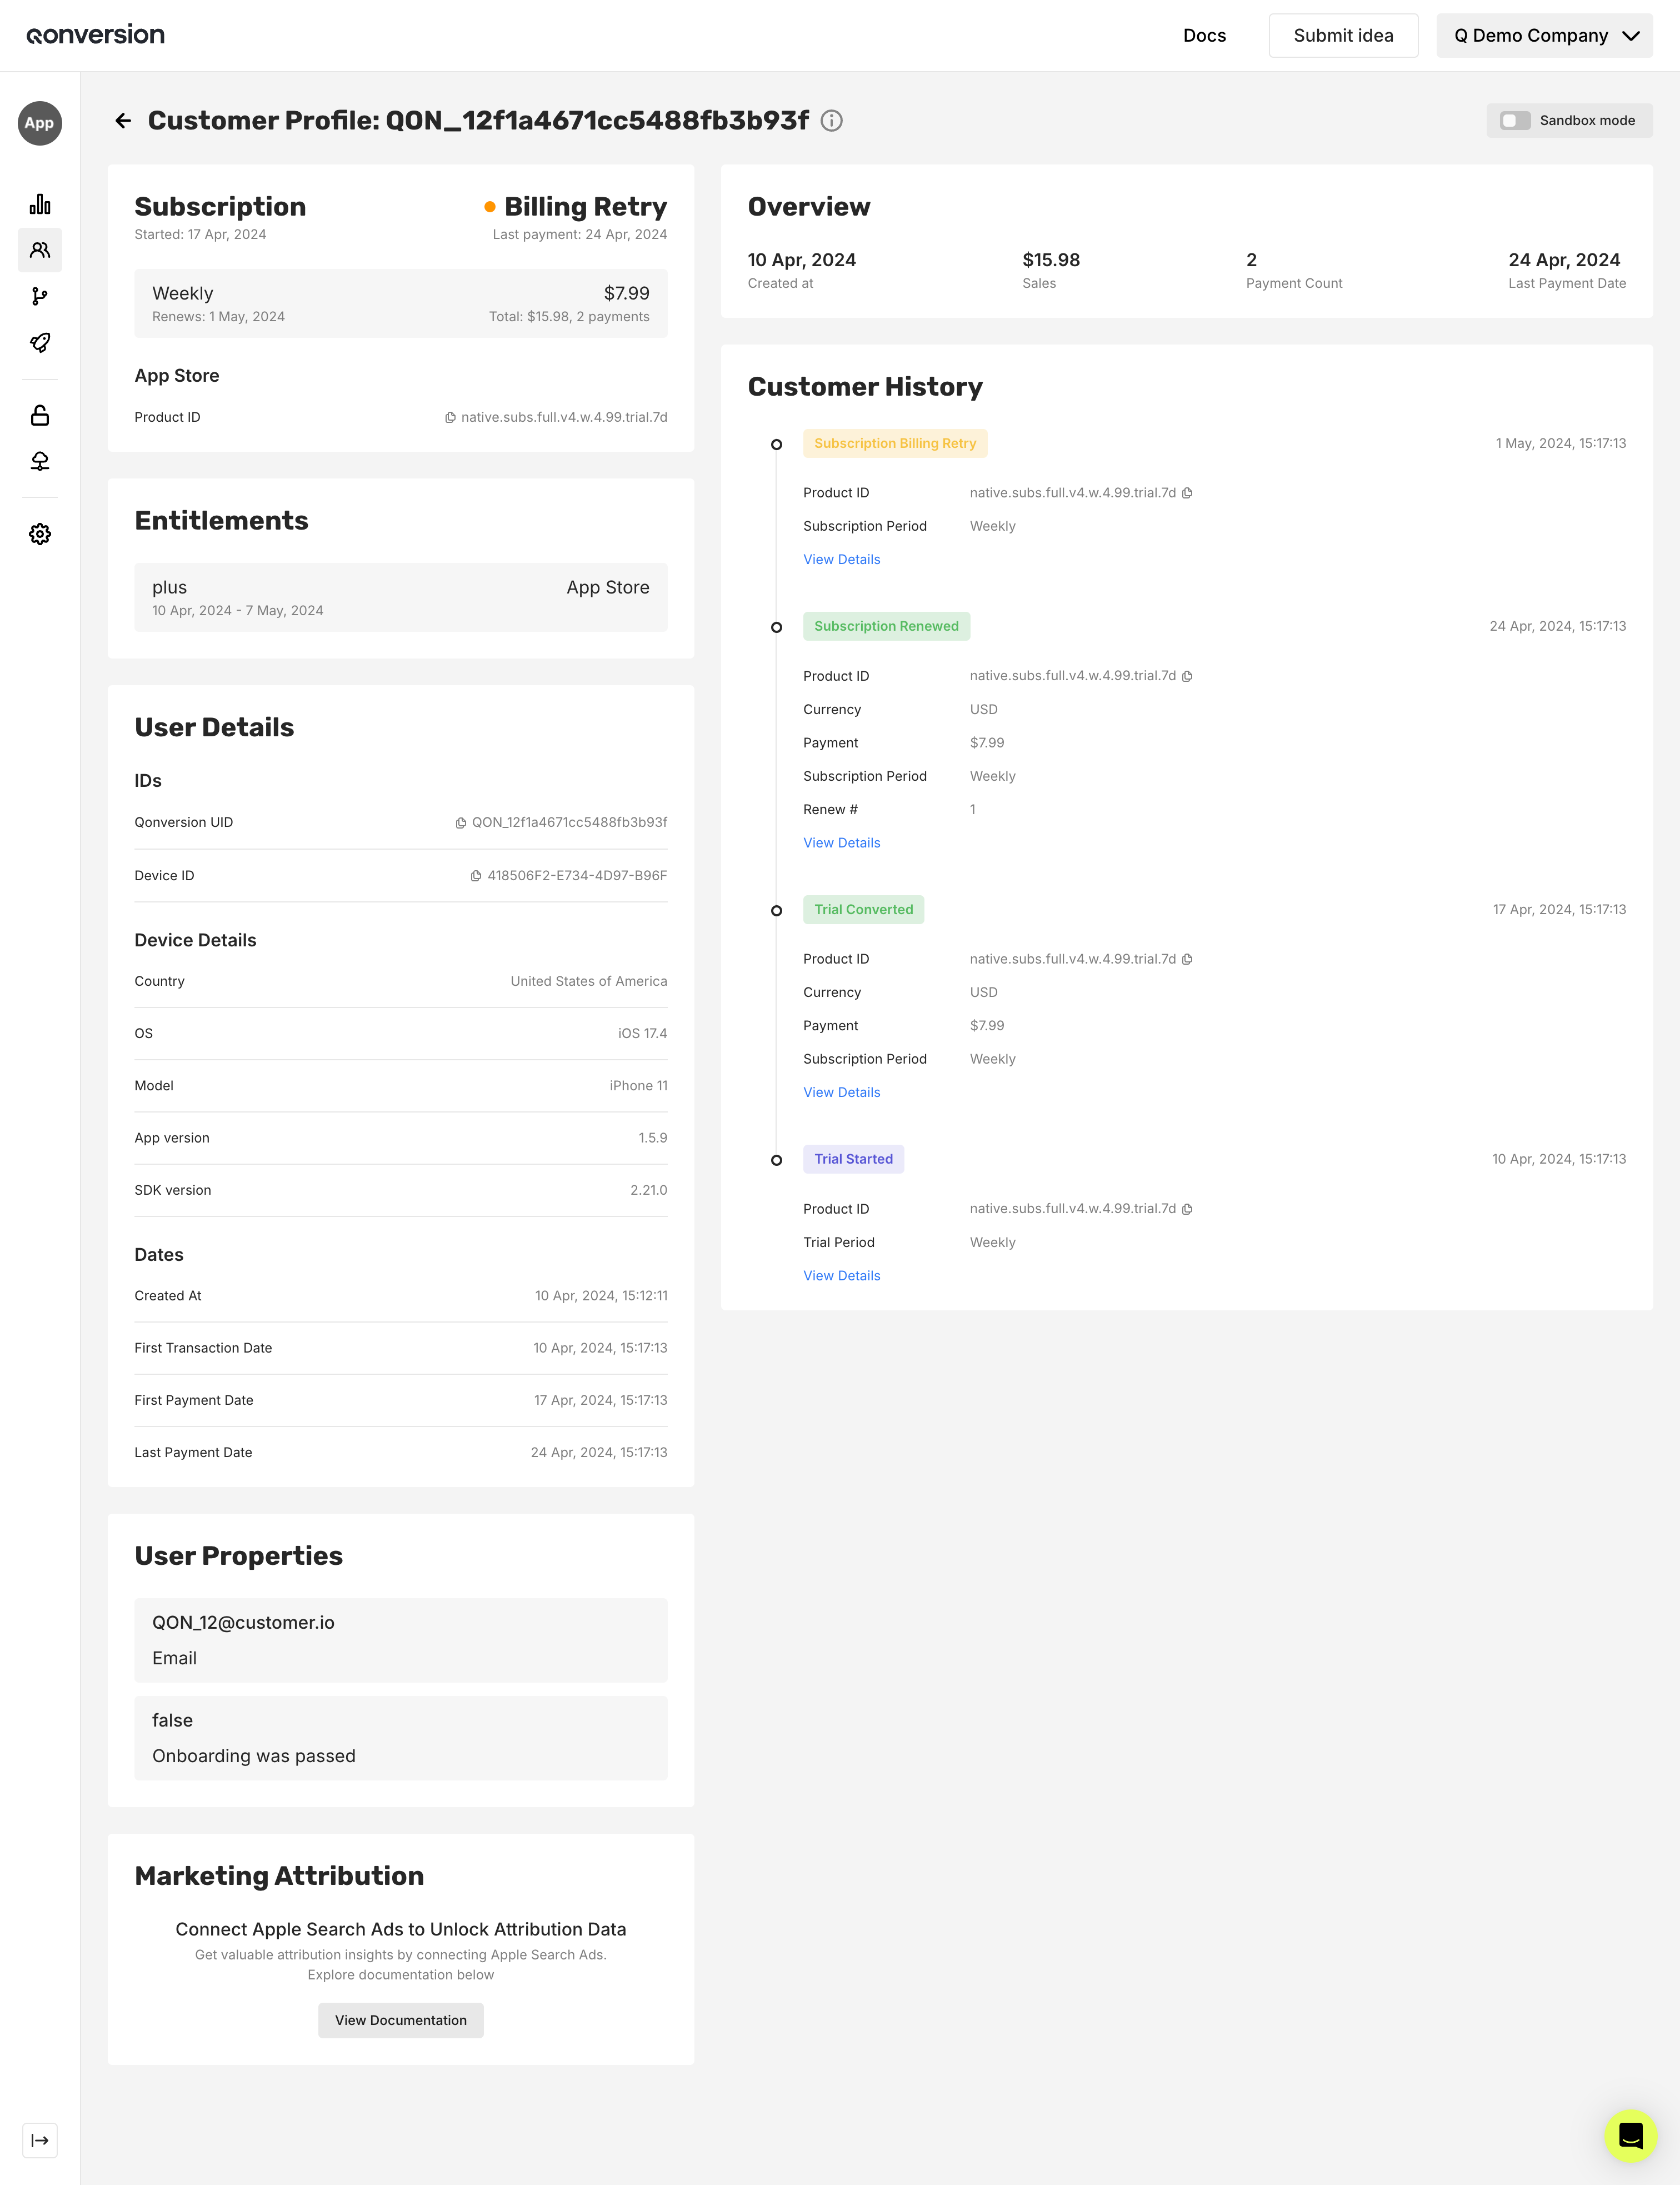Click the App avatar selector
This screenshot has height=2185, width=1680.
point(40,123)
